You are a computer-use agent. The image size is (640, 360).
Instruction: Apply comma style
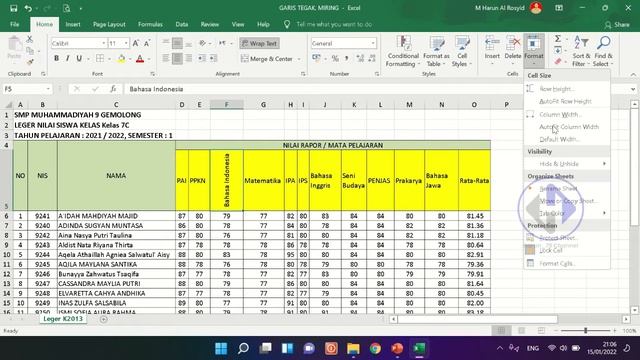346,59
